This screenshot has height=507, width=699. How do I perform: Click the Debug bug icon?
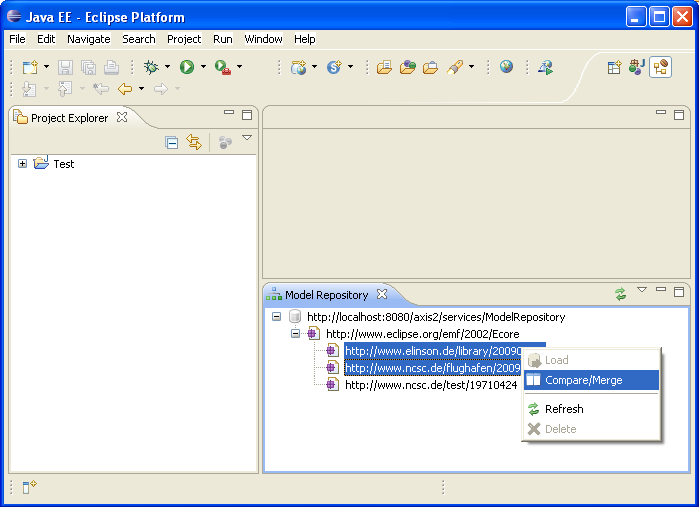tap(151, 67)
